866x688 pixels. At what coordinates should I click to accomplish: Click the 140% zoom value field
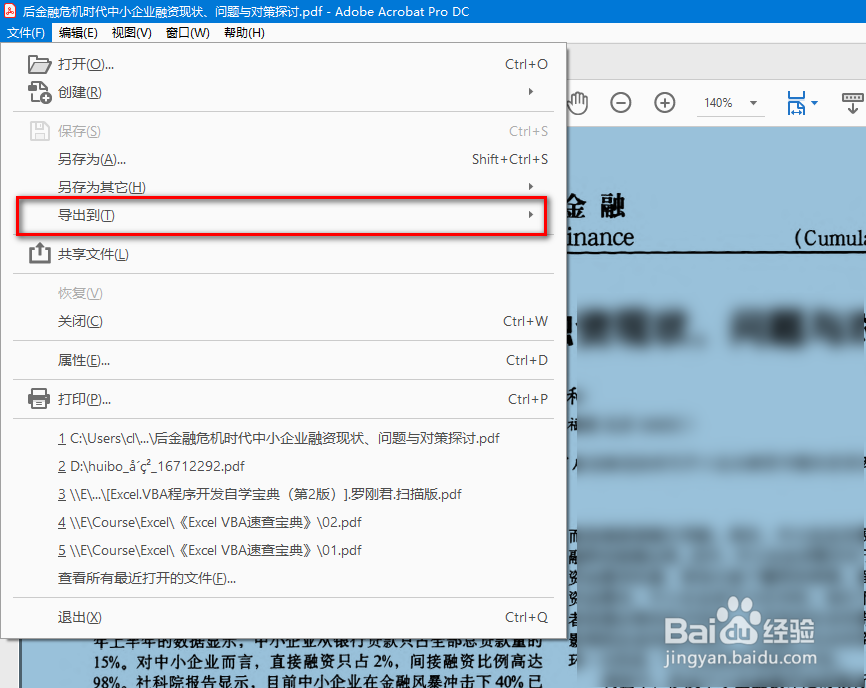[719, 103]
